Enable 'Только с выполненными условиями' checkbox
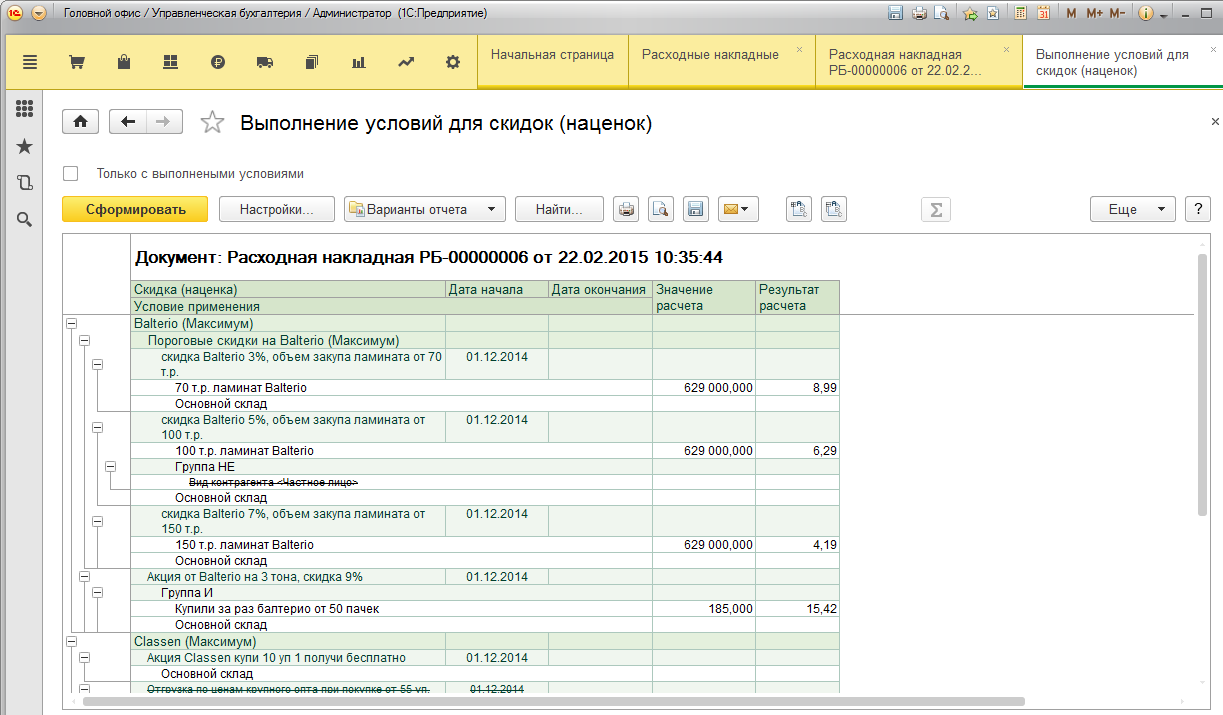Image resolution: width=1223 pixels, height=715 pixels. point(71,173)
